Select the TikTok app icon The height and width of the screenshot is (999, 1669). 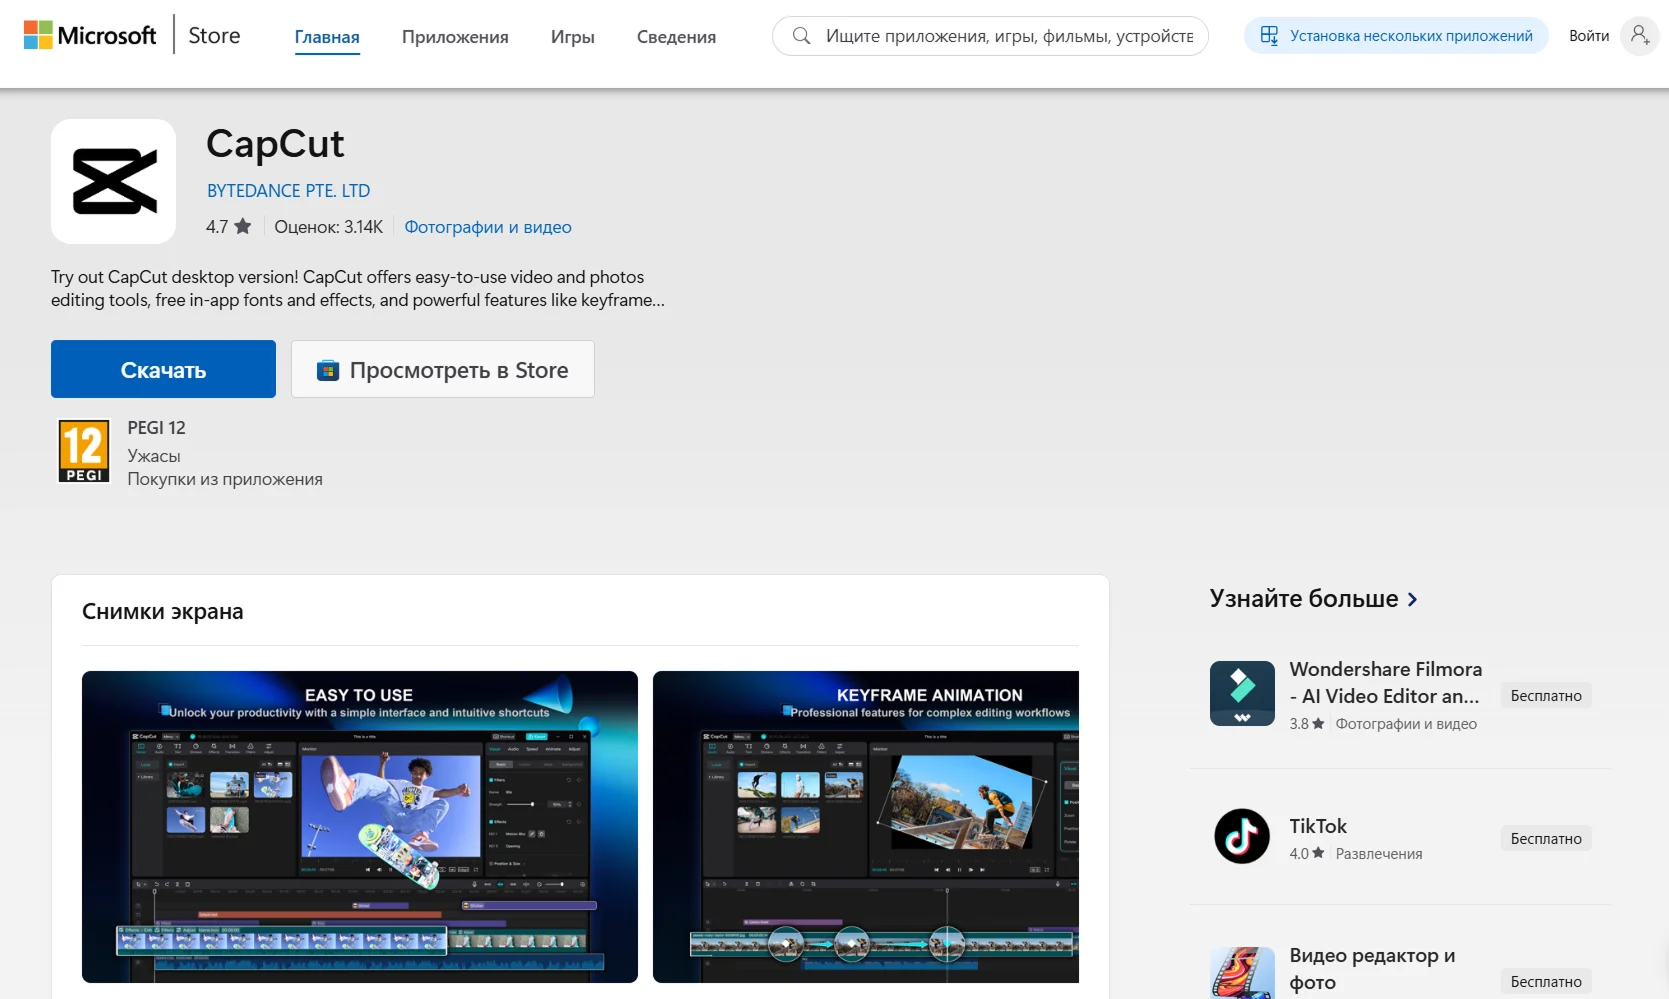pyautogui.click(x=1241, y=837)
